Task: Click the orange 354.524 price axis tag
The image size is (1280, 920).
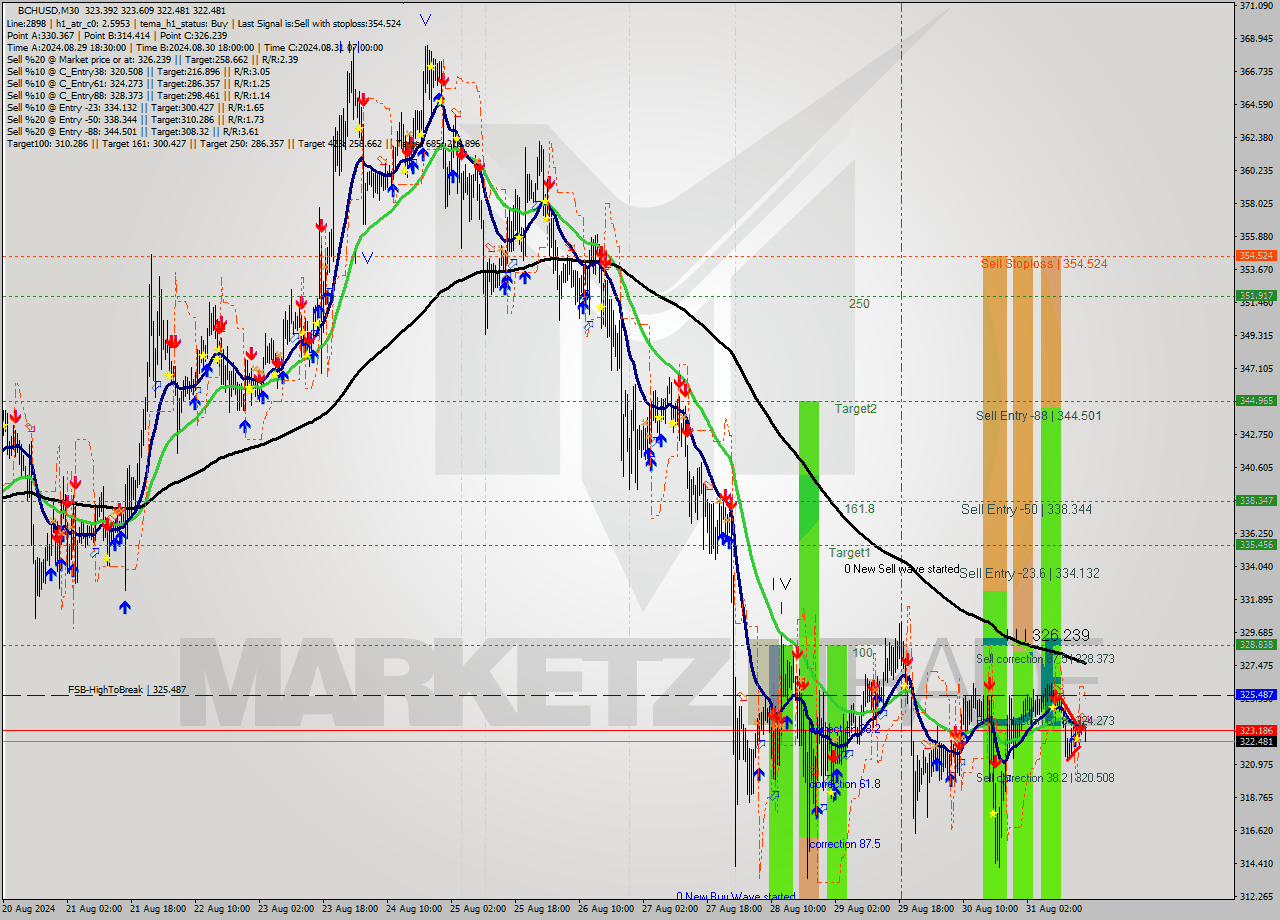Action: (x=1256, y=256)
